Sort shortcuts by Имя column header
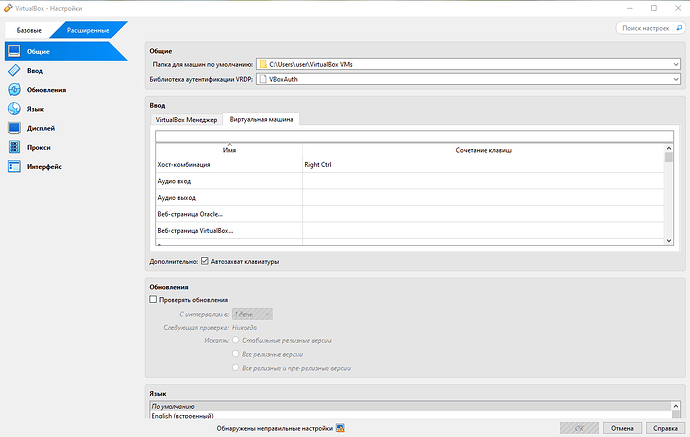This screenshot has height=437, width=690. pyautogui.click(x=229, y=150)
